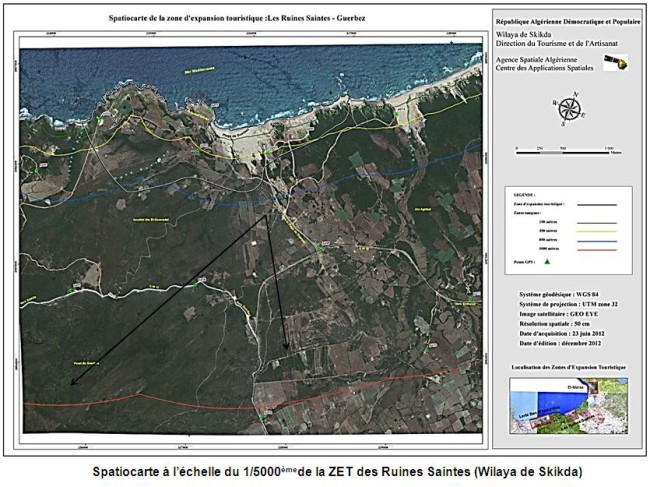Click the caption 'Spatiocarte à l'échelle du 1/5000'

(325, 470)
